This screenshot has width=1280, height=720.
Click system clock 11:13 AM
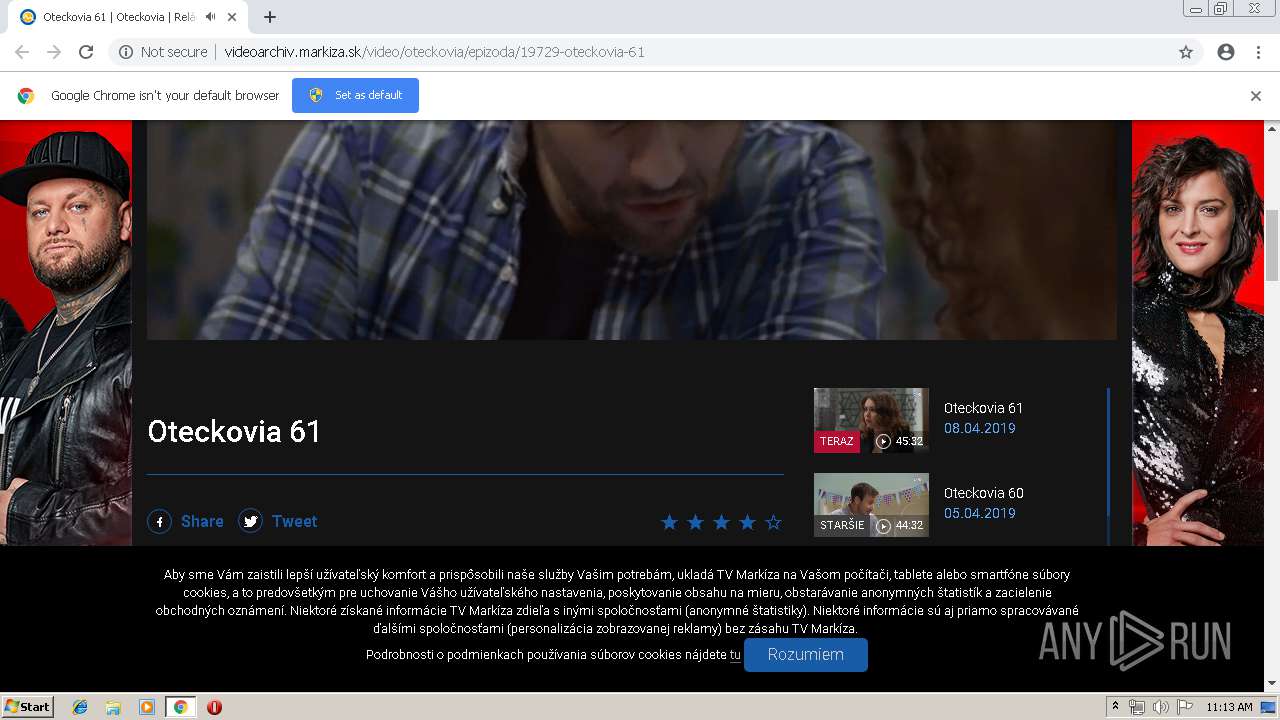point(1229,707)
